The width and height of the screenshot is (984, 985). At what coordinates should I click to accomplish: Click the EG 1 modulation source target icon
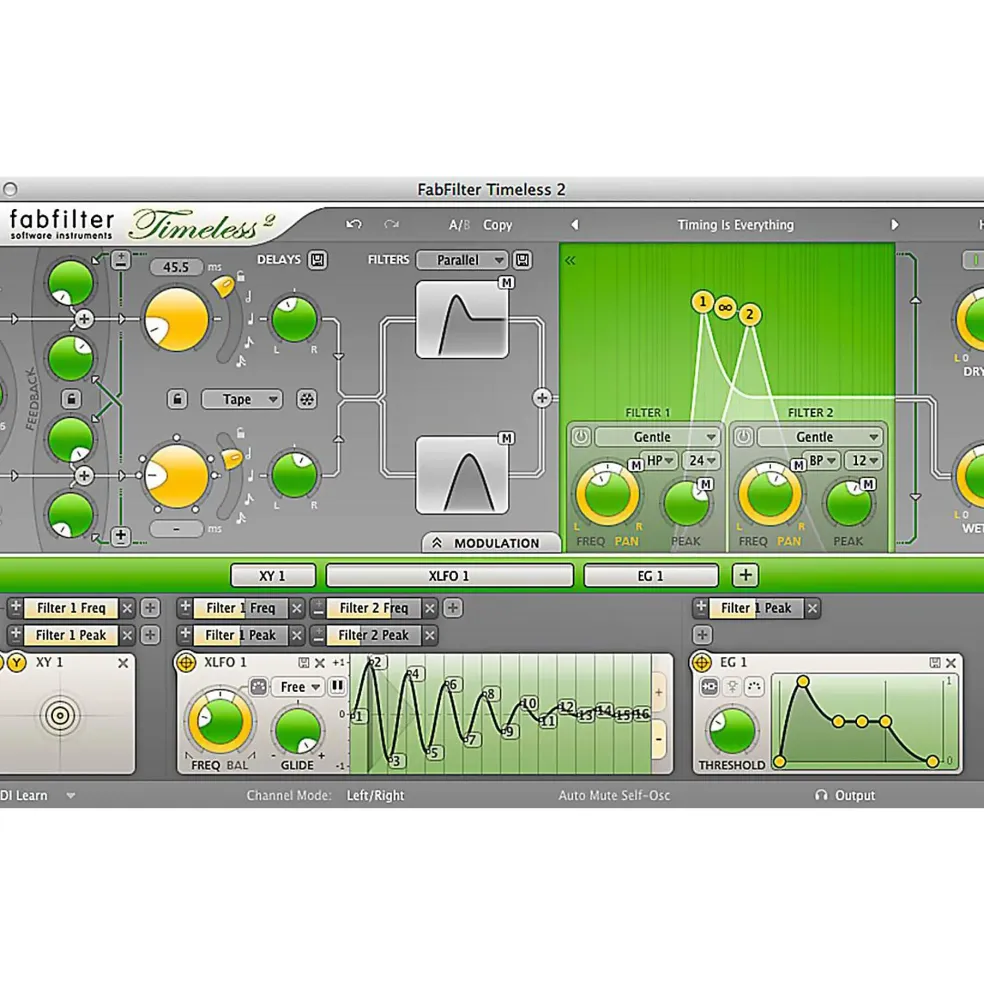(702, 662)
